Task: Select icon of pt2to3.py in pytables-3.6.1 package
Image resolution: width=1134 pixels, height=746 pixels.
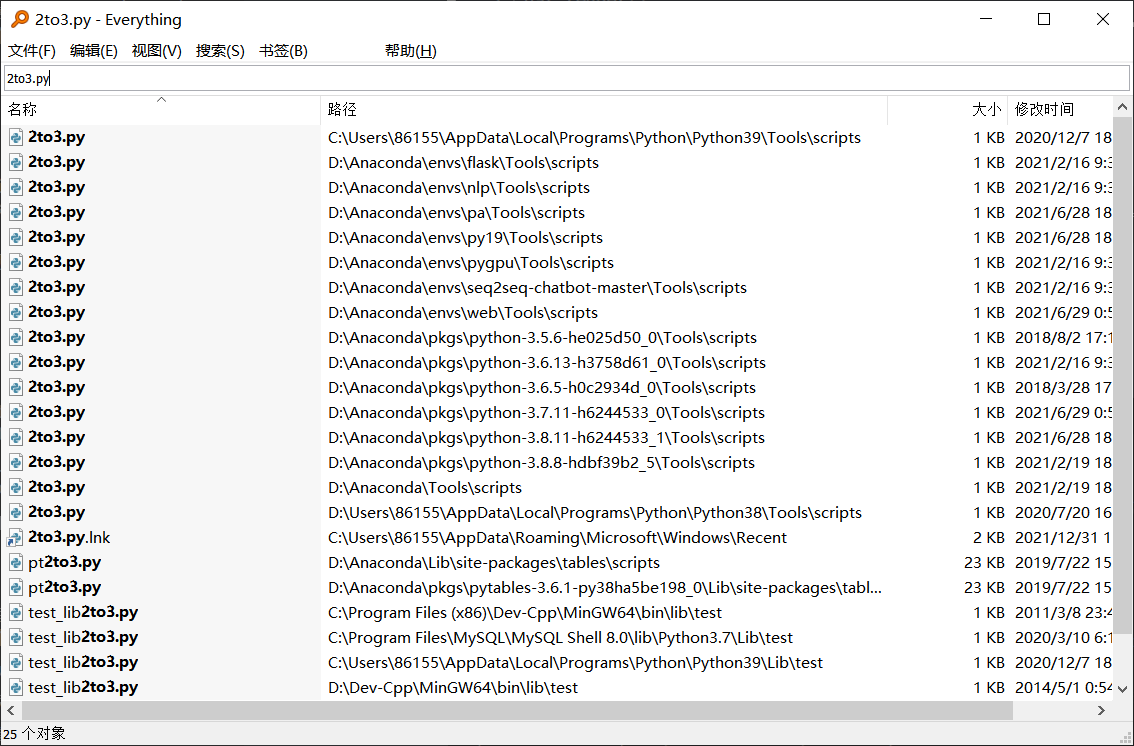Action: click(16, 587)
